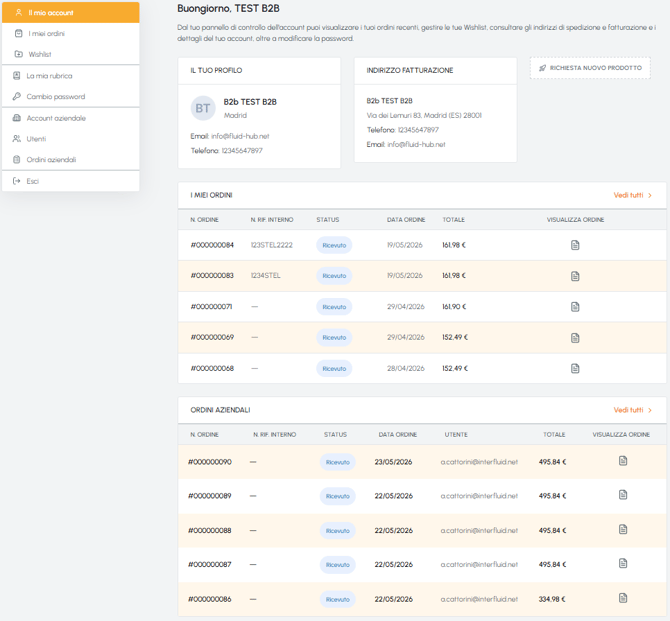Click the building icon by 'Account aziendale'
This screenshot has width=670, height=621.
pos(17,118)
